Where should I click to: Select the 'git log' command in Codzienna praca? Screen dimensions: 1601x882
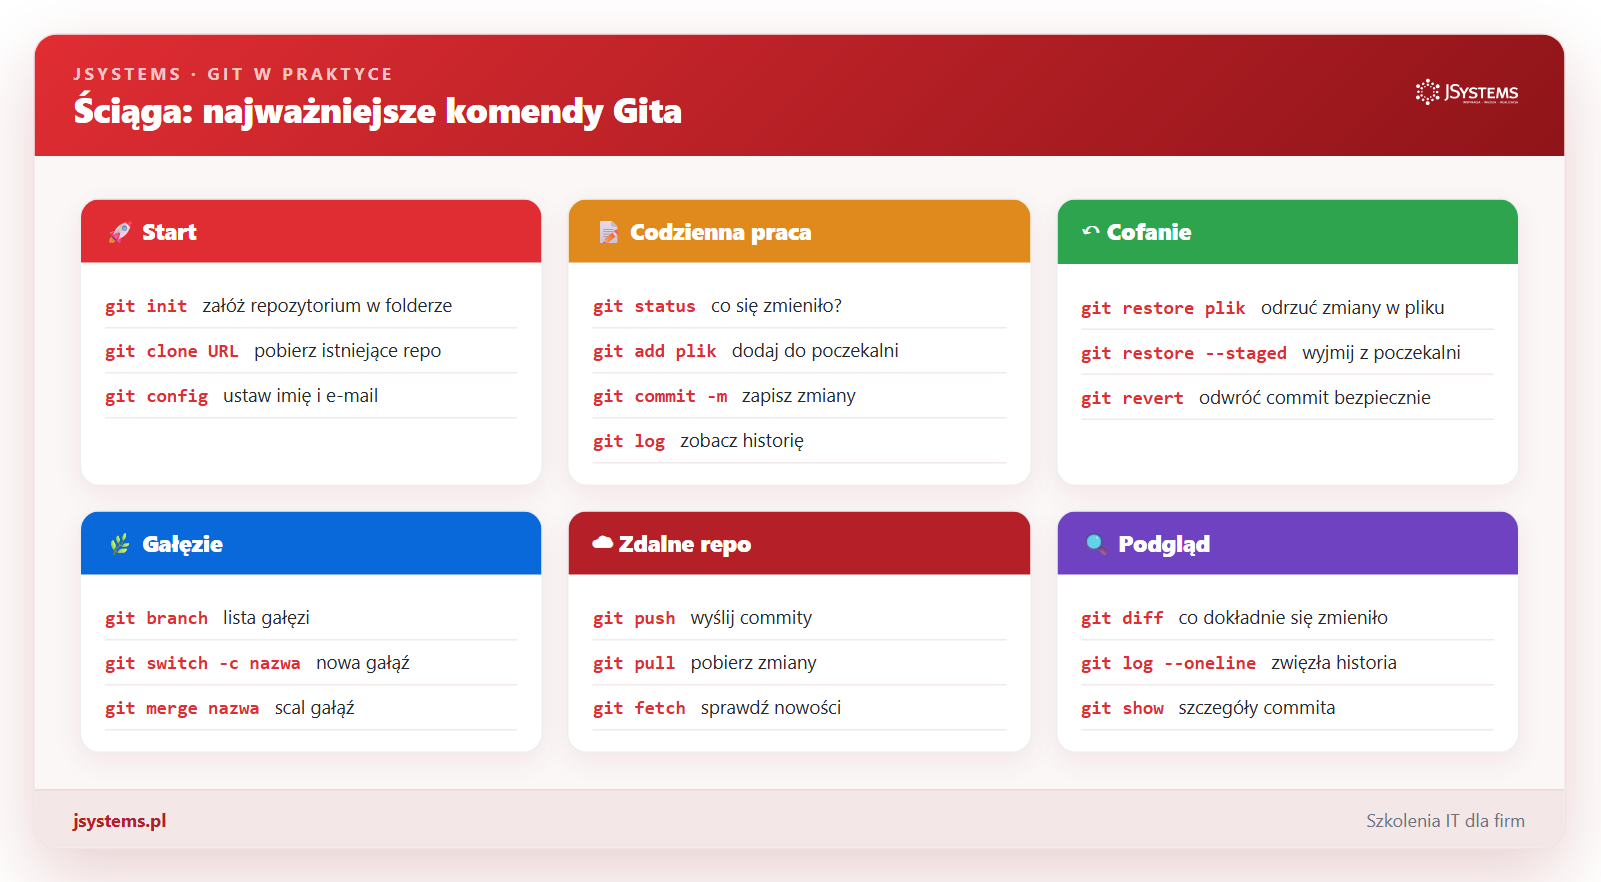tap(629, 441)
